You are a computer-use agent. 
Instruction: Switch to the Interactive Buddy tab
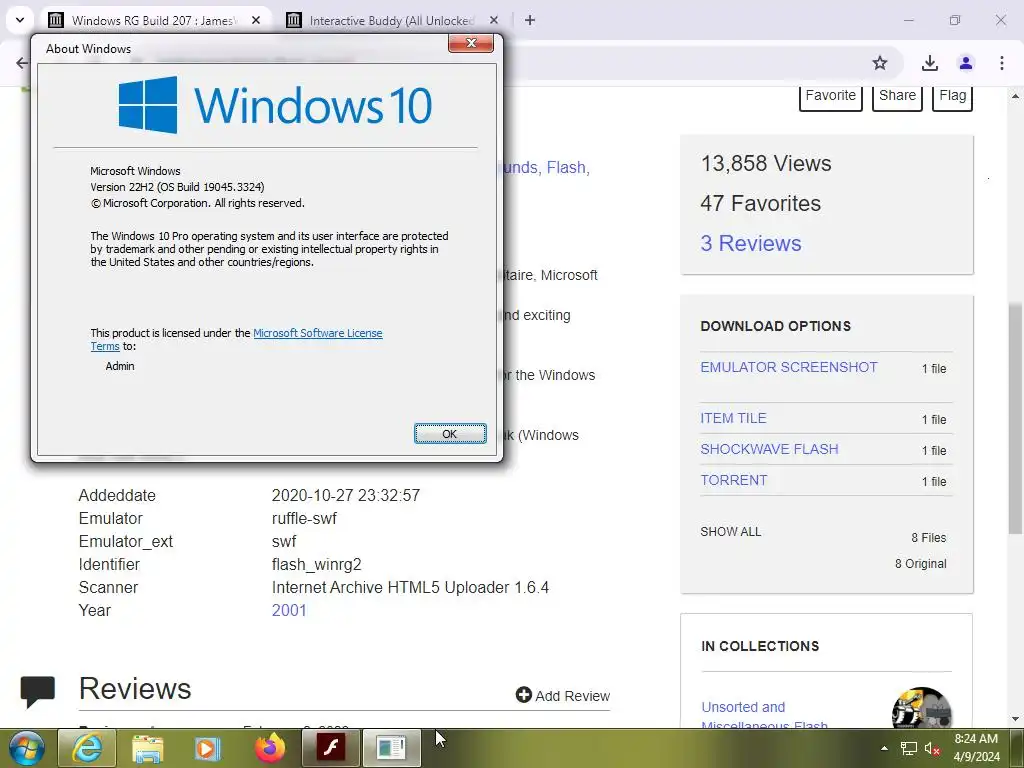[x=392, y=20]
